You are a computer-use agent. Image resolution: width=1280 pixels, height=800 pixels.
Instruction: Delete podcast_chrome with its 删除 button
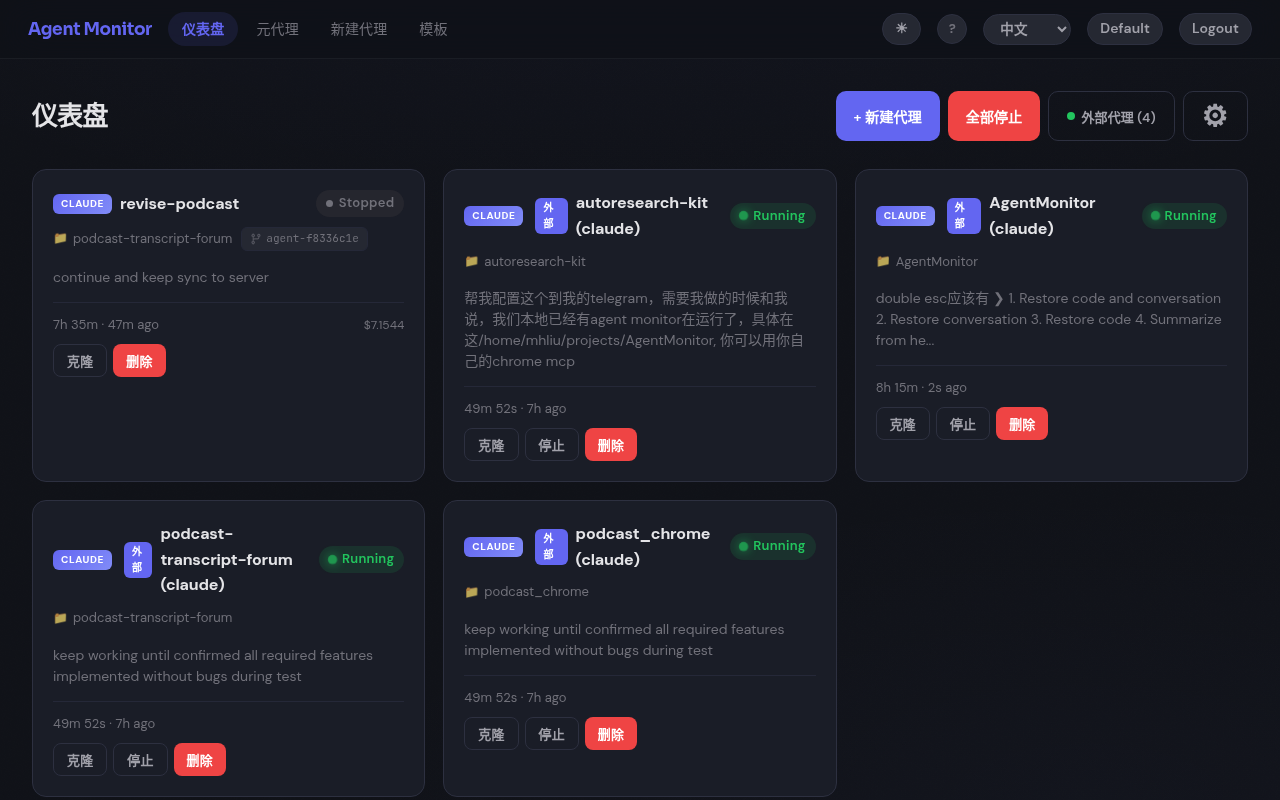(610, 733)
